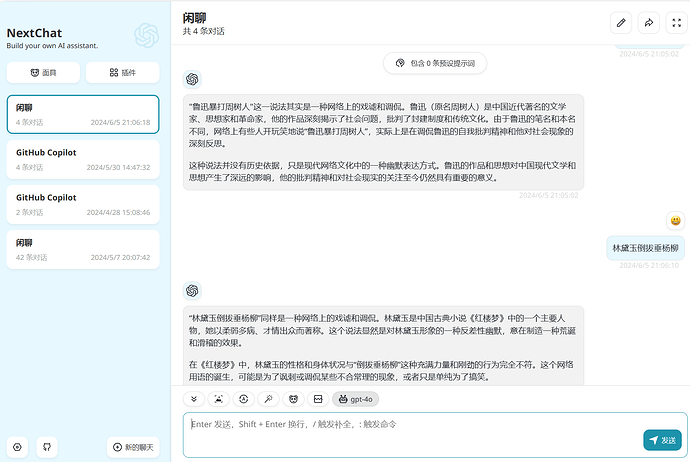Image resolution: width=690 pixels, height=462 pixels.
Task: Click the 包含 0 条预设提示词 prompt pill
Action: coord(435,63)
